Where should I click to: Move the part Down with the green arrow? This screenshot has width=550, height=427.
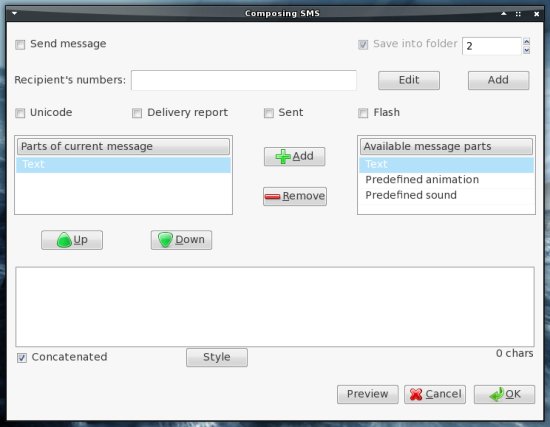tap(181, 240)
